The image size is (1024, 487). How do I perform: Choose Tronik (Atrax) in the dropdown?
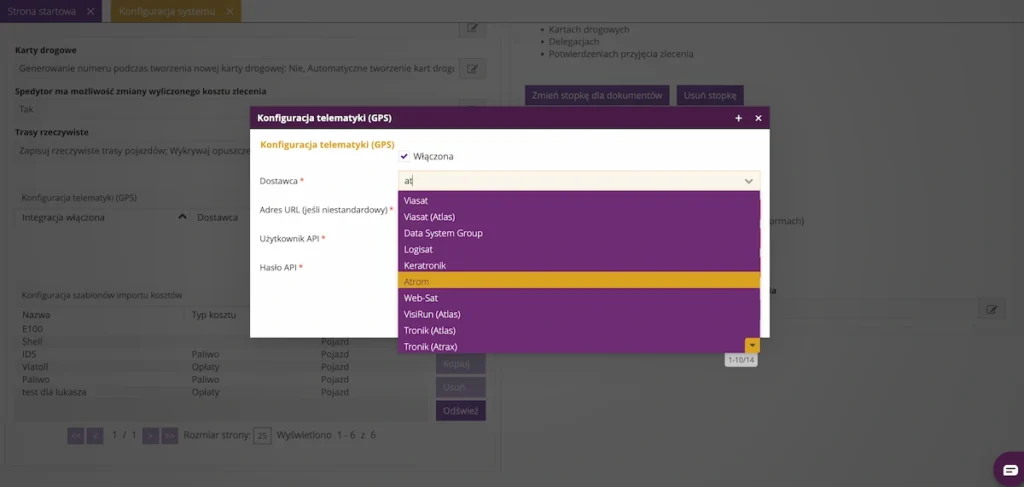[572, 347]
